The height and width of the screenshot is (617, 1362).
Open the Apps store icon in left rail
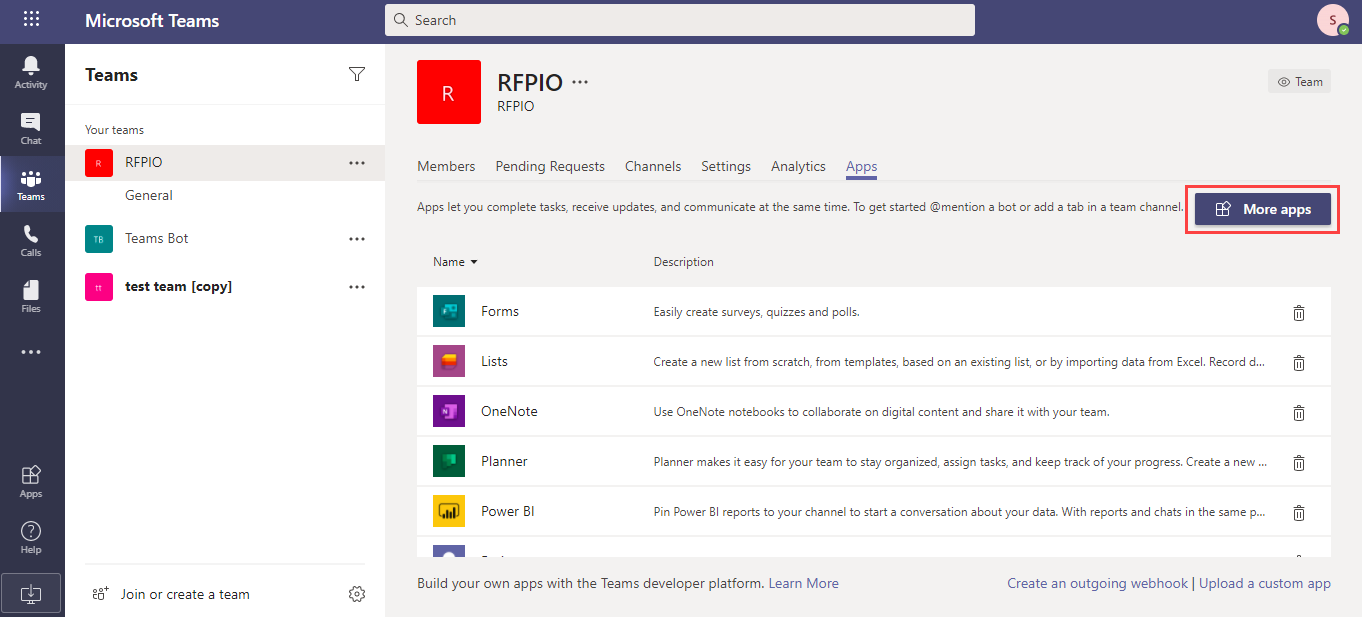tap(31, 481)
